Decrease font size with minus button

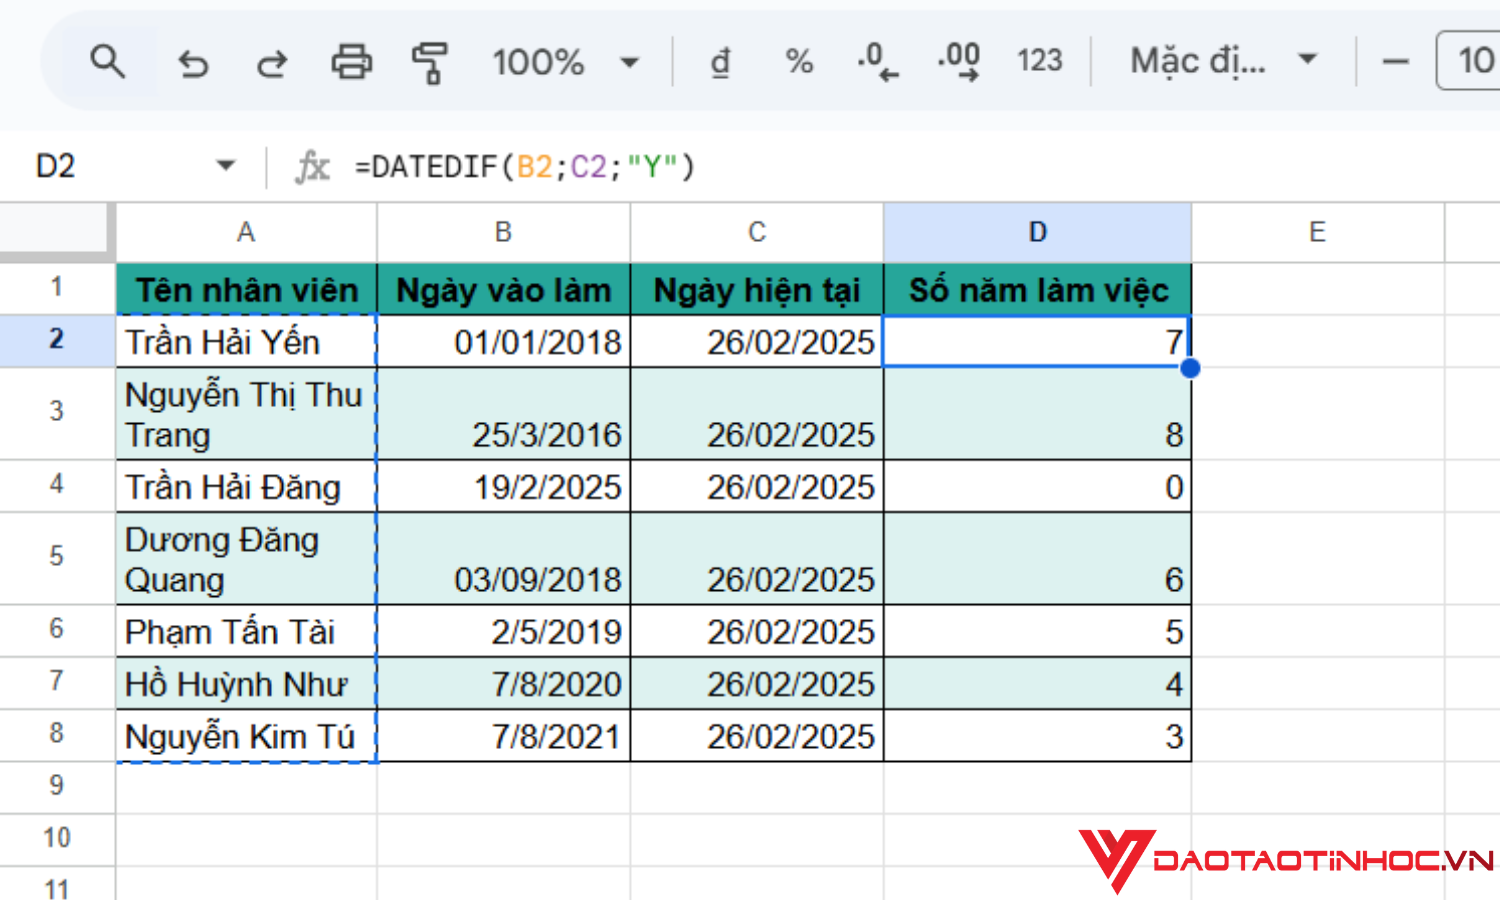1395,62
